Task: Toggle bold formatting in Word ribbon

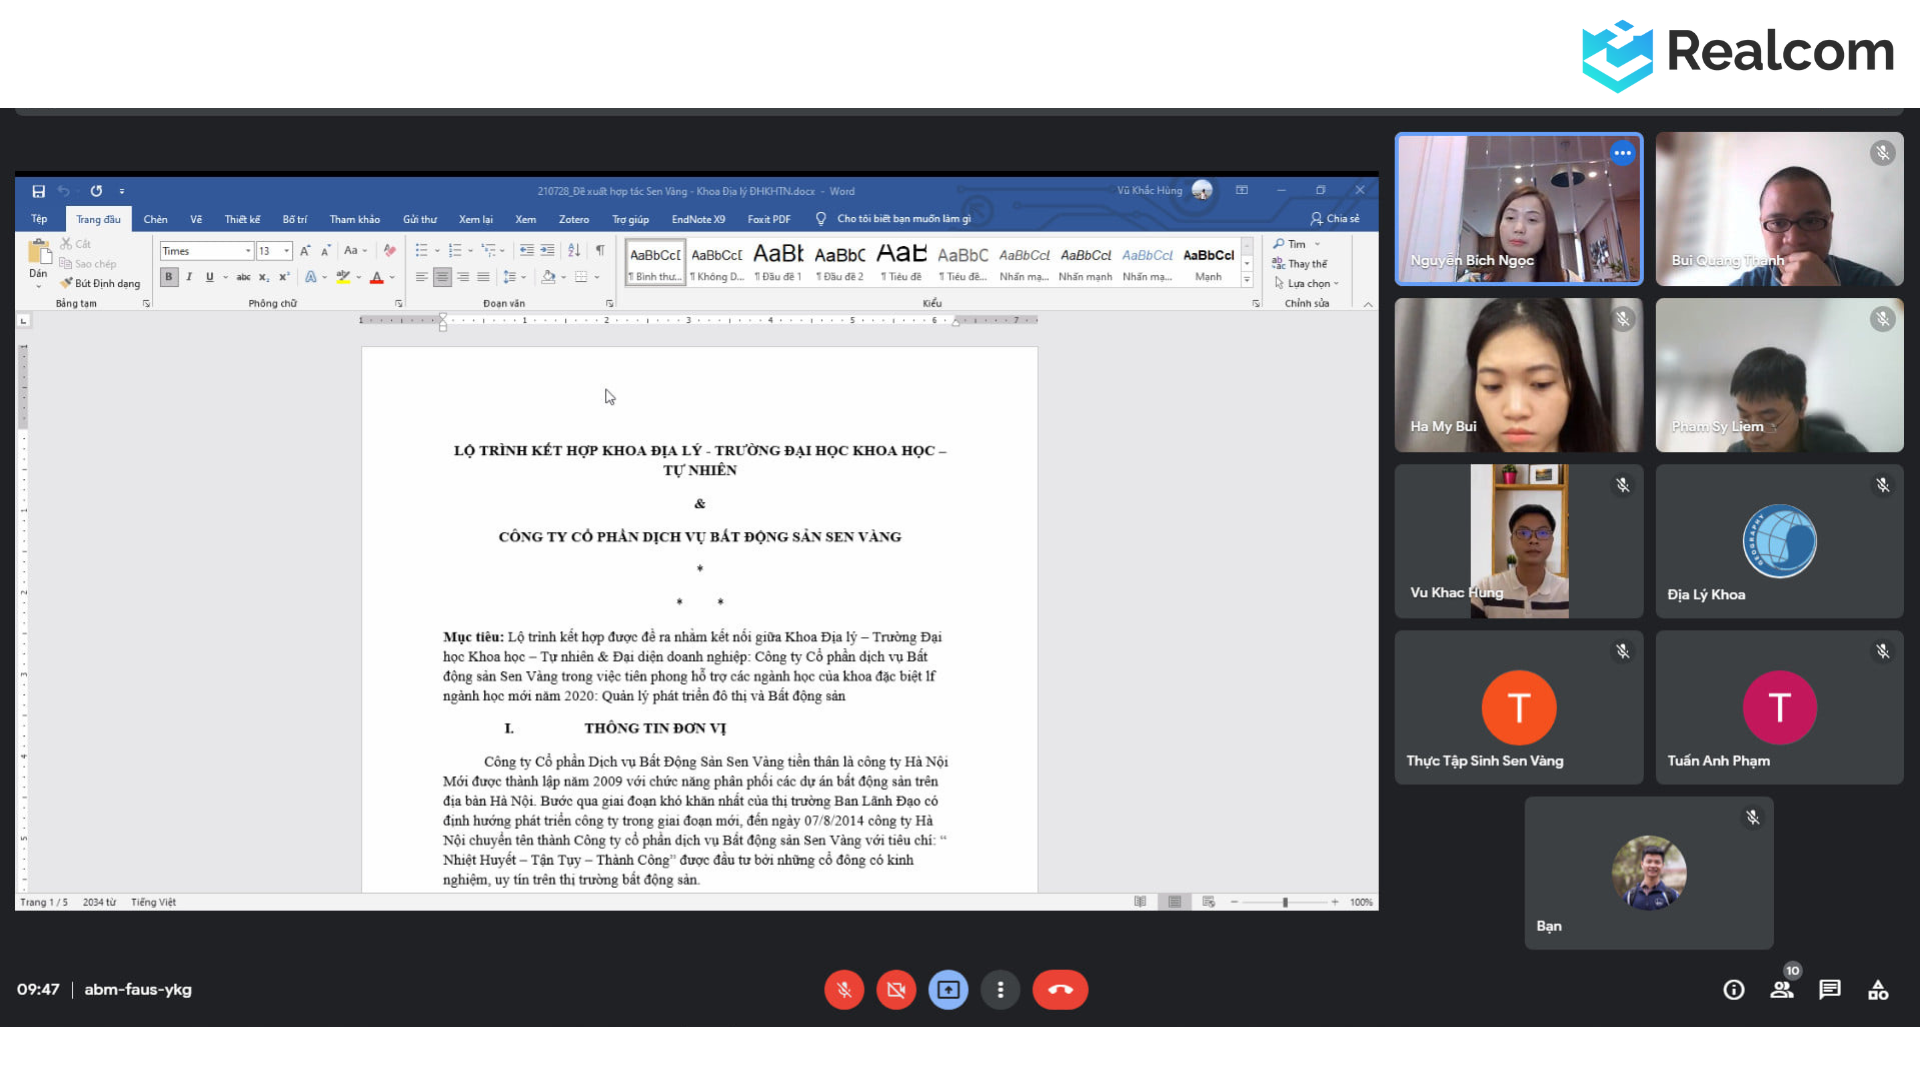Action: coord(169,277)
